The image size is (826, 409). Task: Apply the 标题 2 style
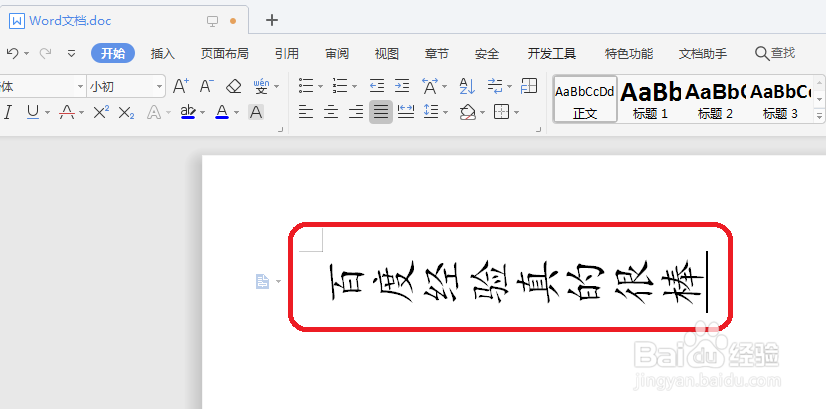point(715,100)
